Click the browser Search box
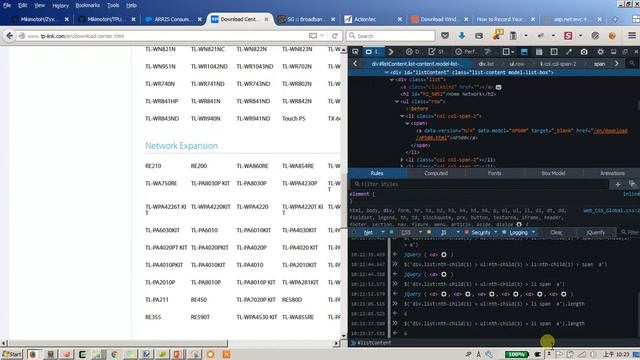640x360 pixels. [391, 36]
